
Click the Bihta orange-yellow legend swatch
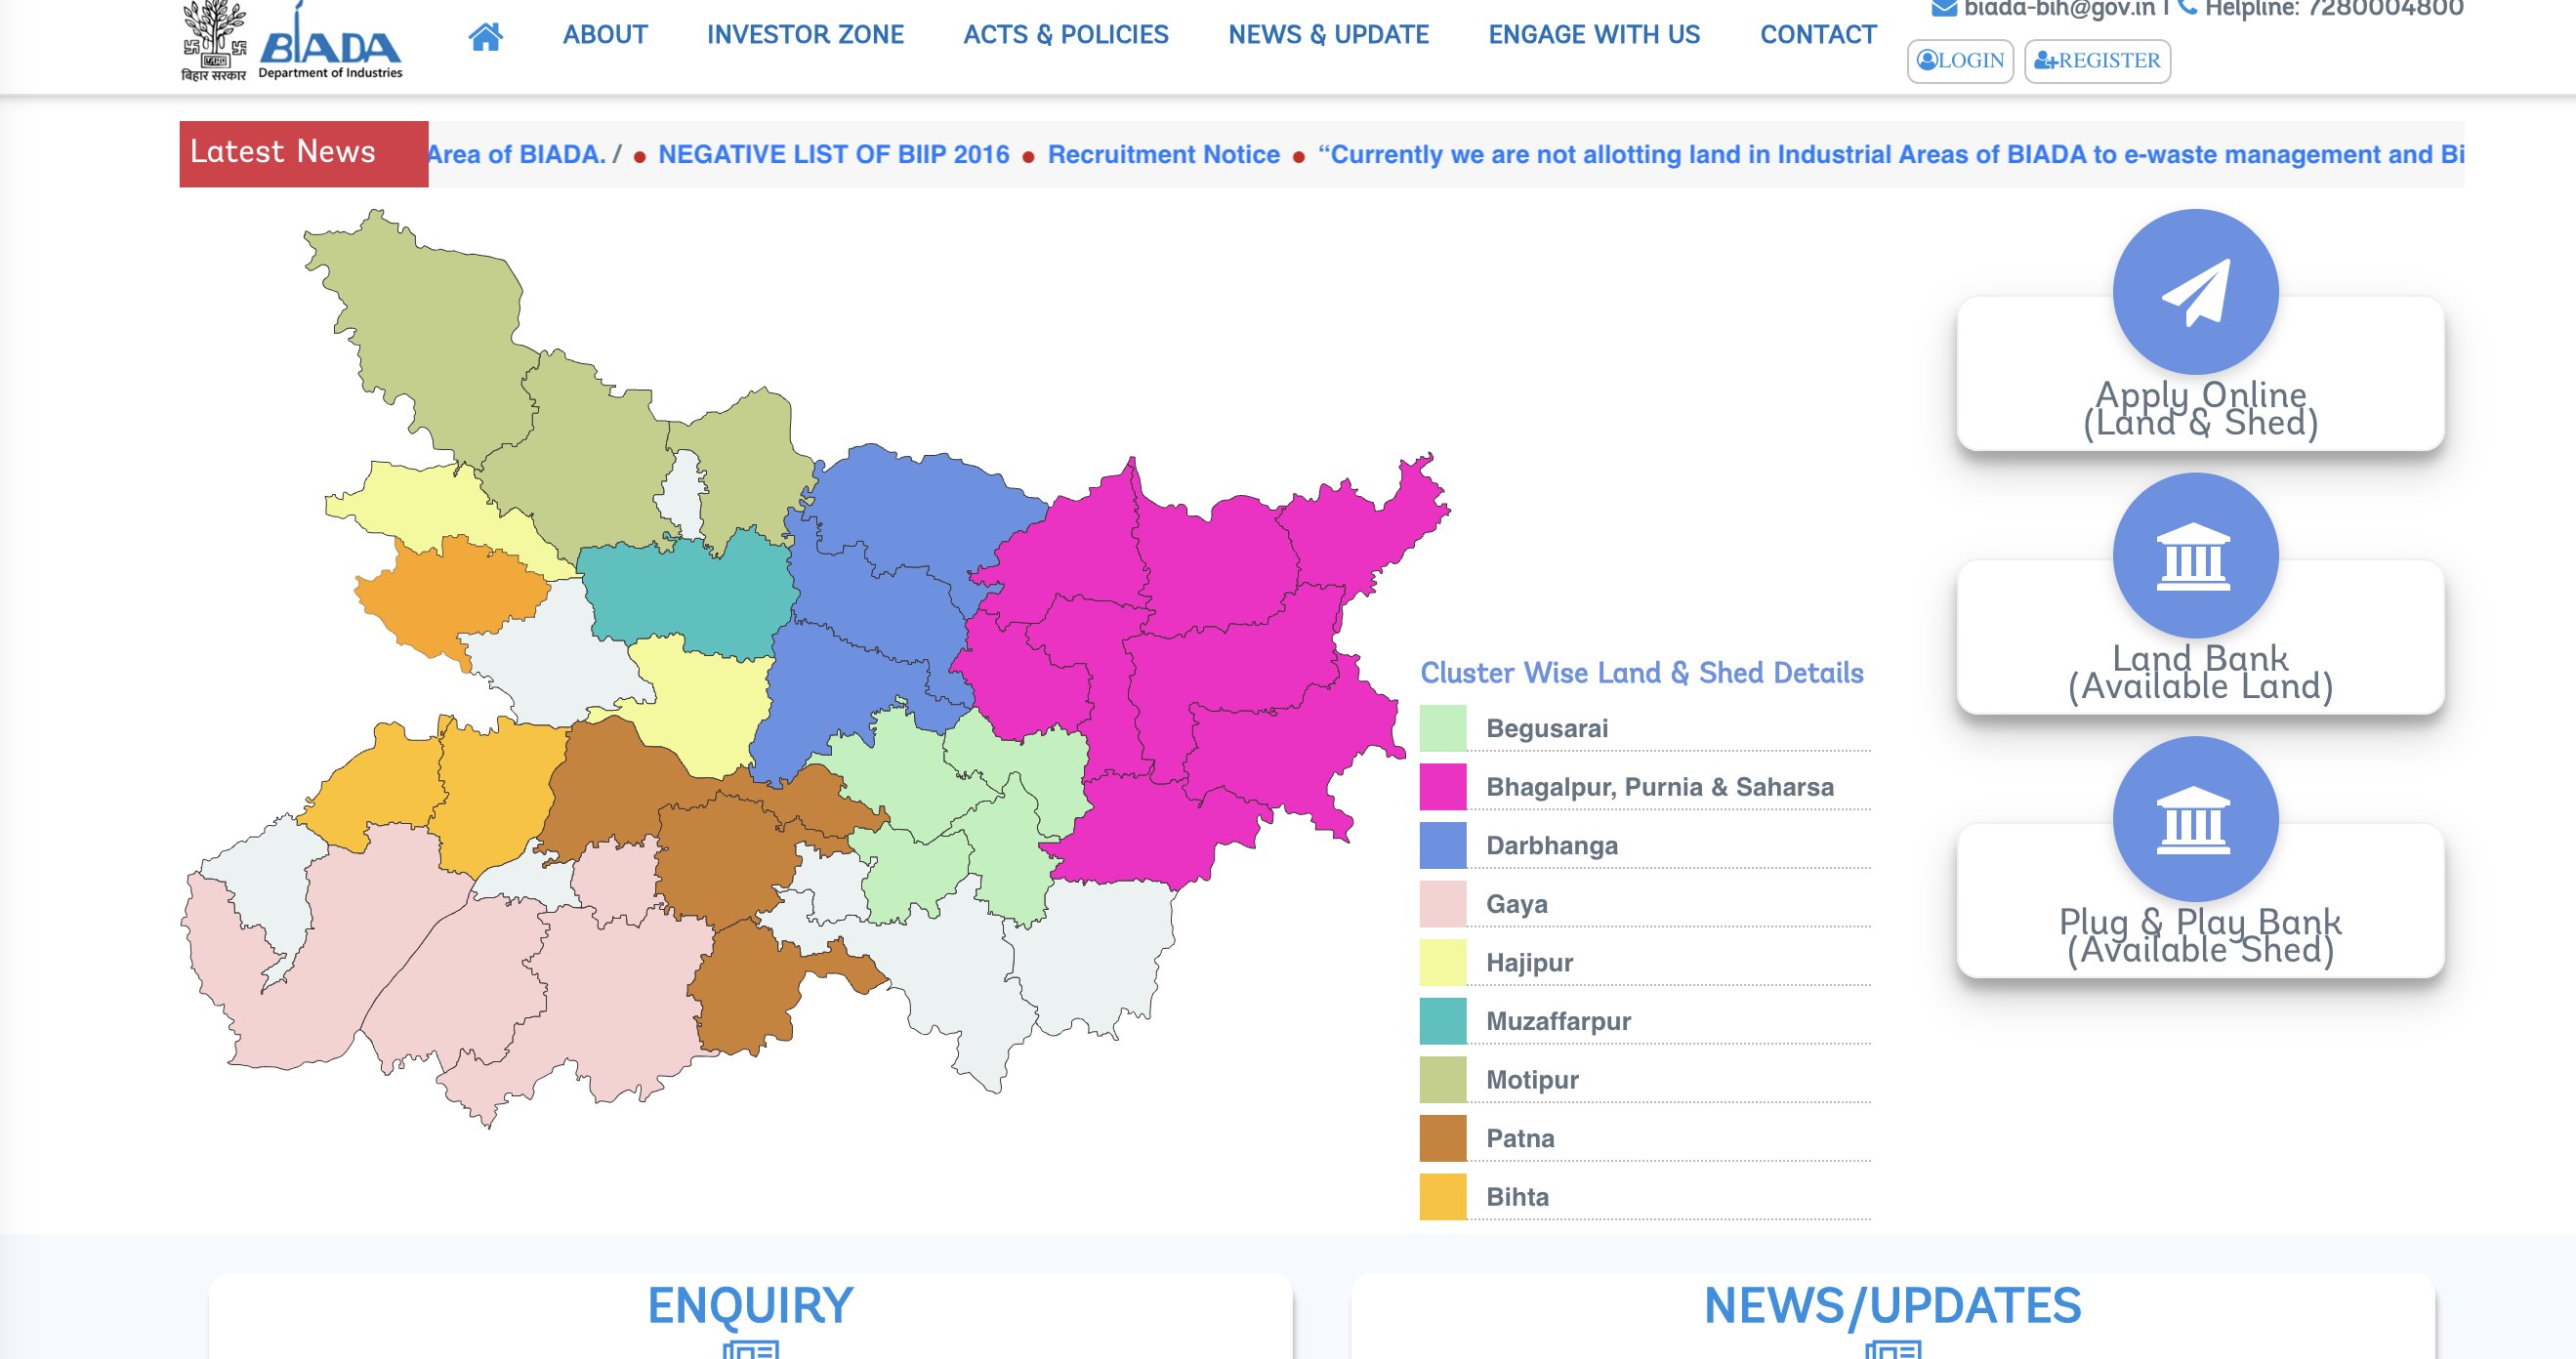pyautogui.click(x=1443, y=1197)
